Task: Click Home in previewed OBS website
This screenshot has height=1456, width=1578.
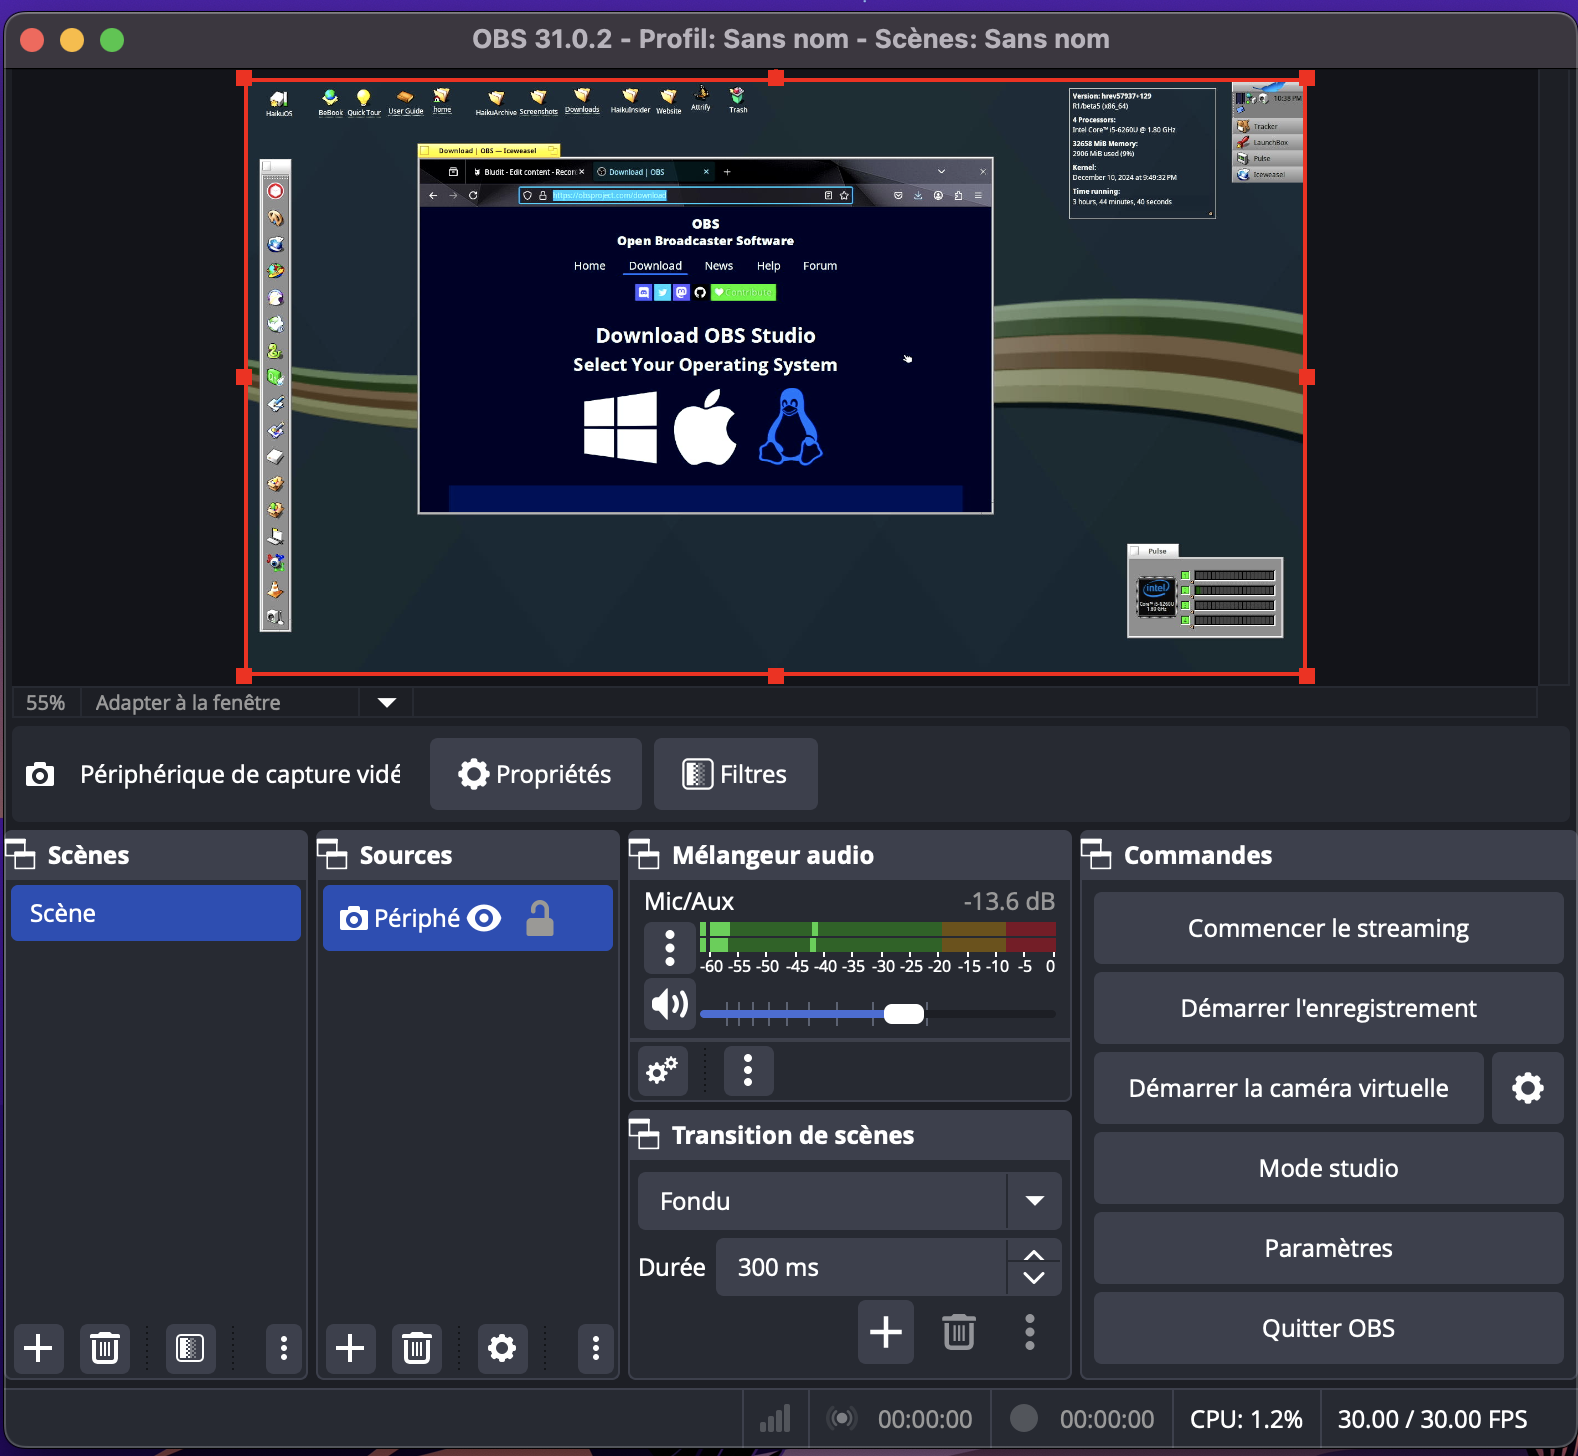Action: coord(590,266)
